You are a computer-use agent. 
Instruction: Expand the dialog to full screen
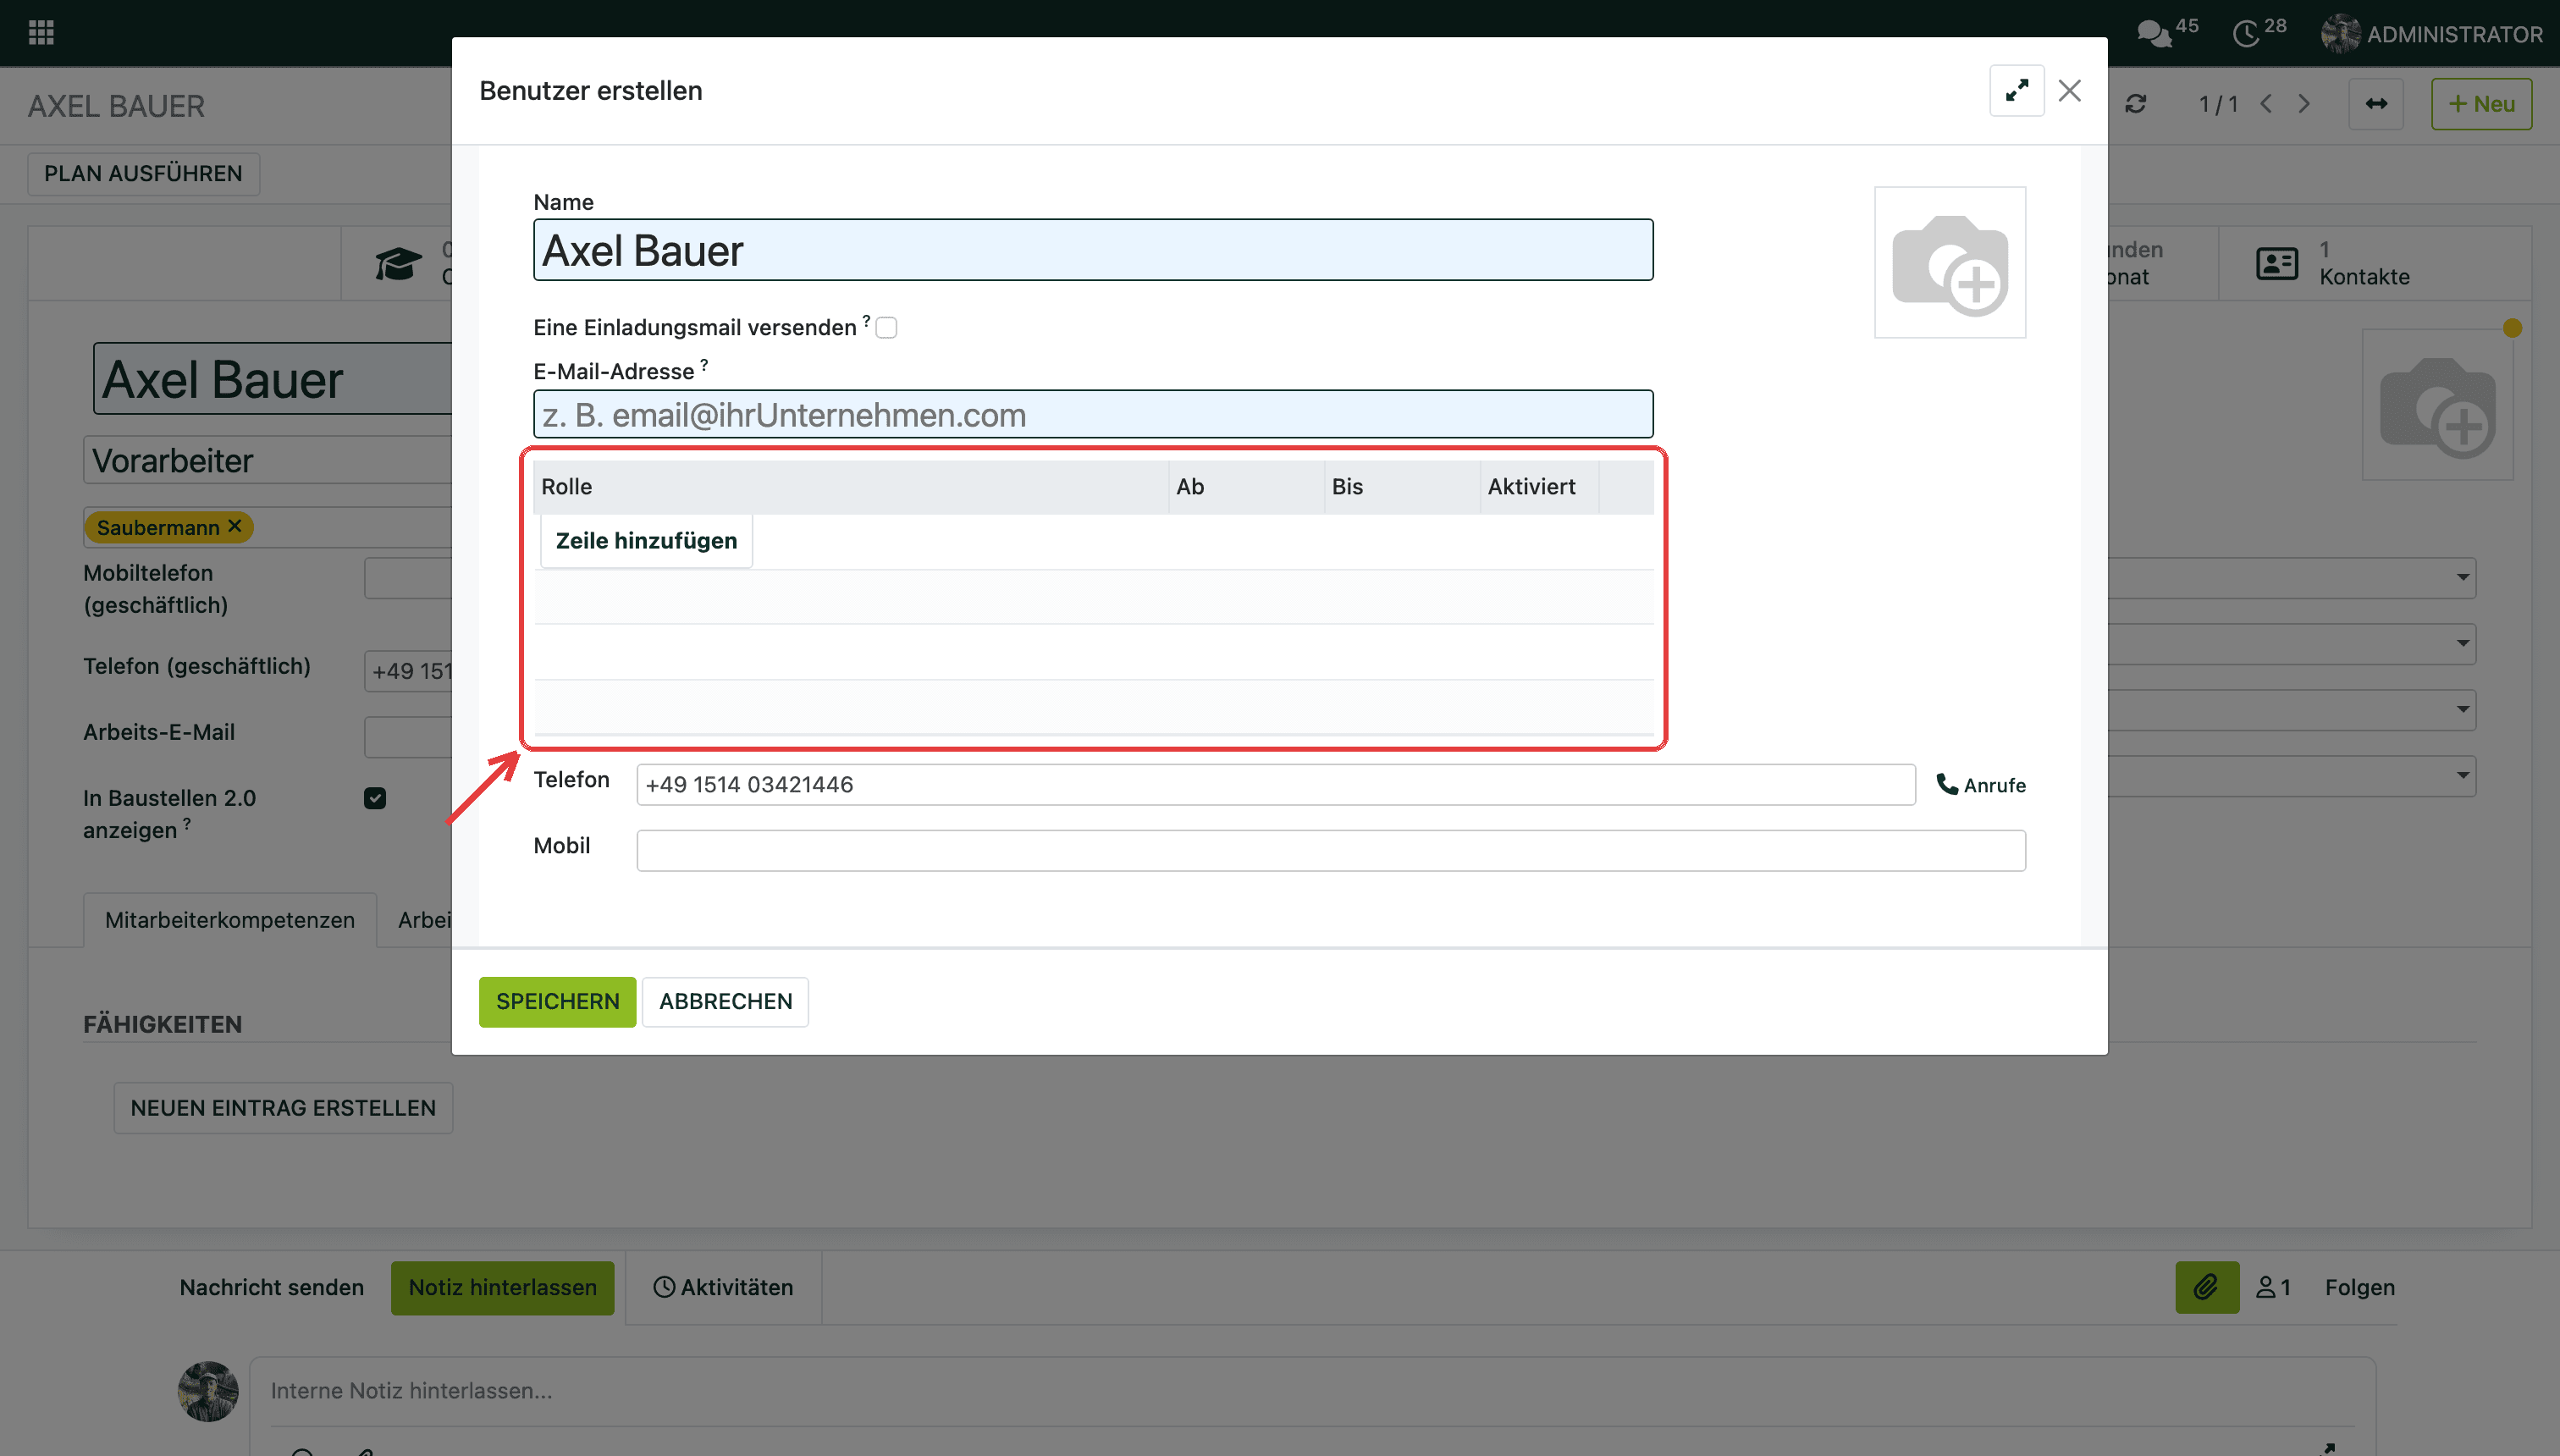pos(2016,91)
